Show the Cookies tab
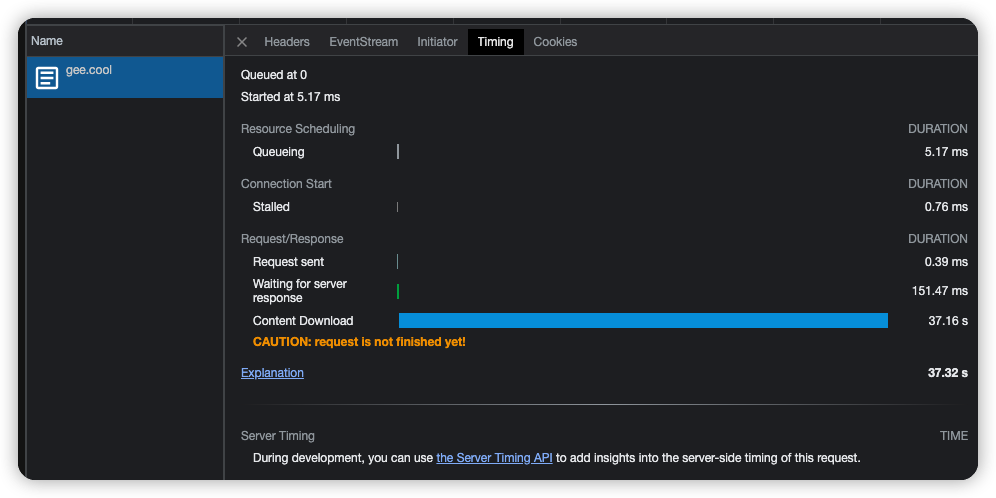996x498 pixels. click(555, 42)
